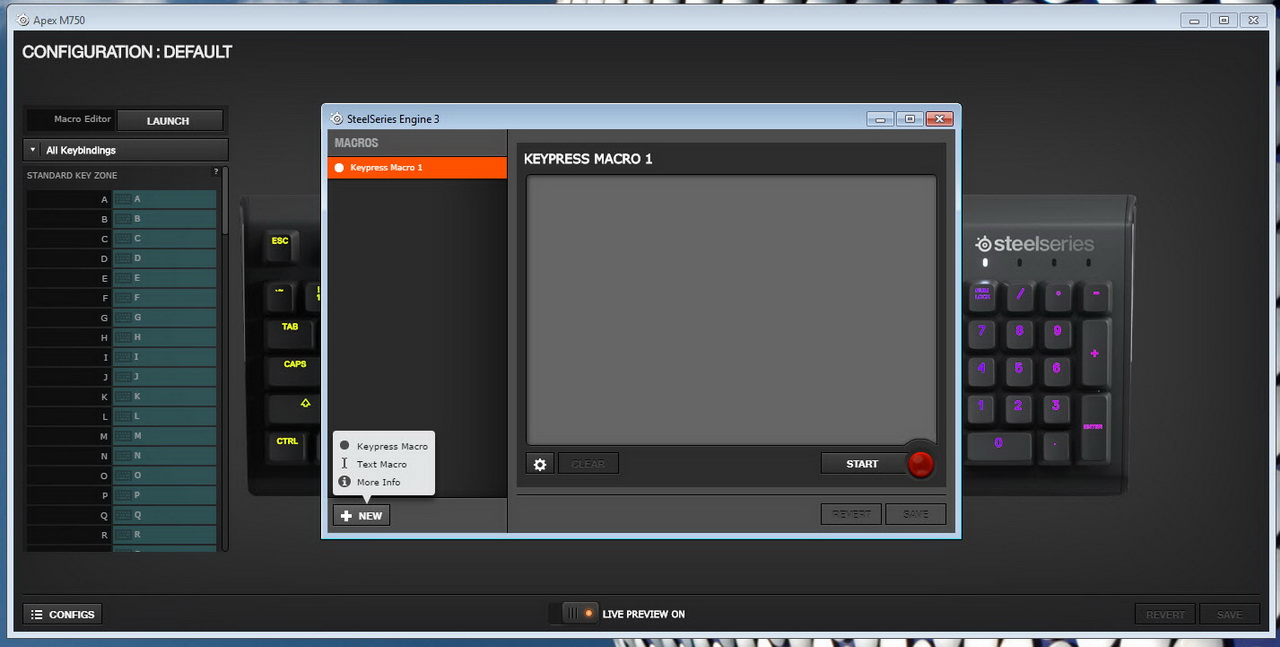Click the numpad 7 key
Screen dimensions: 1280x647
coord(982,333)
